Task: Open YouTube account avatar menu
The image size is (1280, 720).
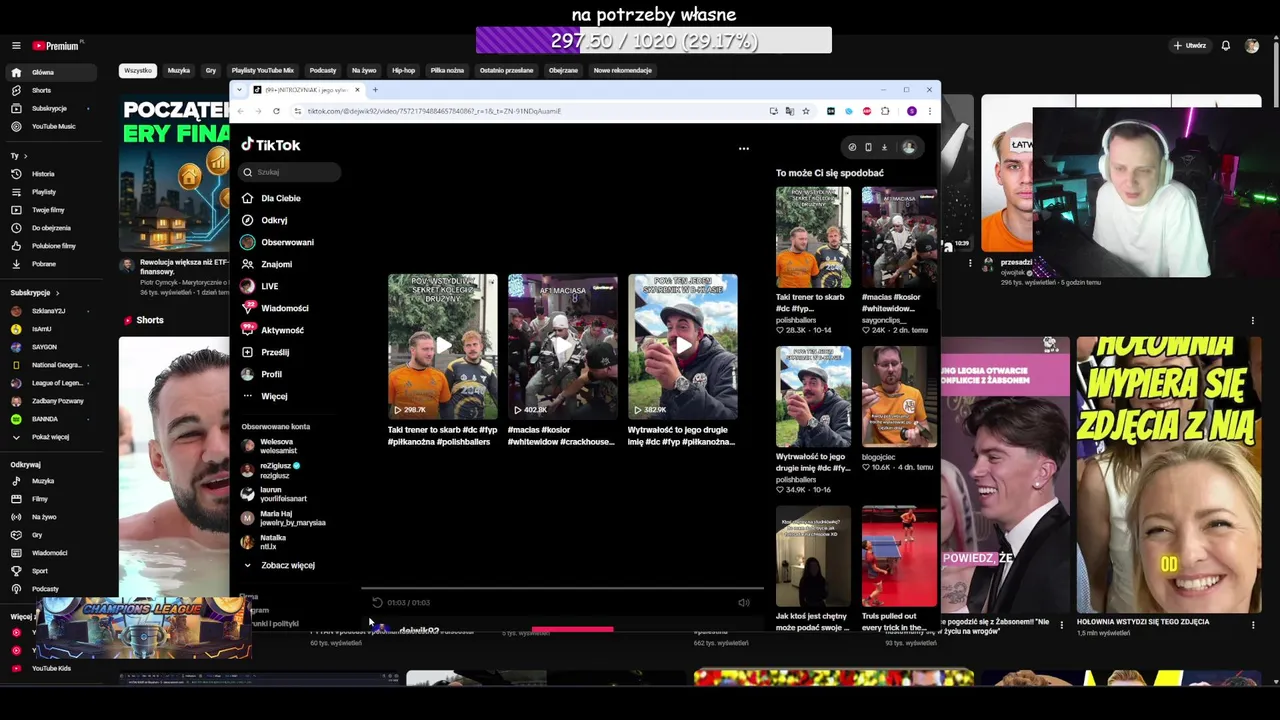Action: pos(1252,46)
